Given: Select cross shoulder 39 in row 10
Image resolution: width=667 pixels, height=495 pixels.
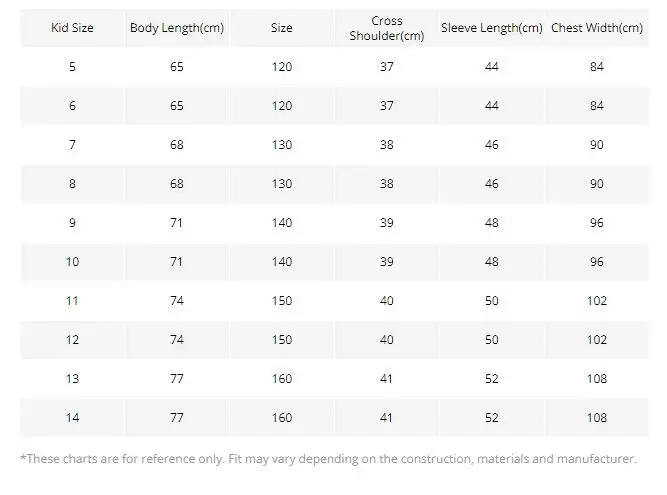Looking at the screenshot, I should coord(387,262).
